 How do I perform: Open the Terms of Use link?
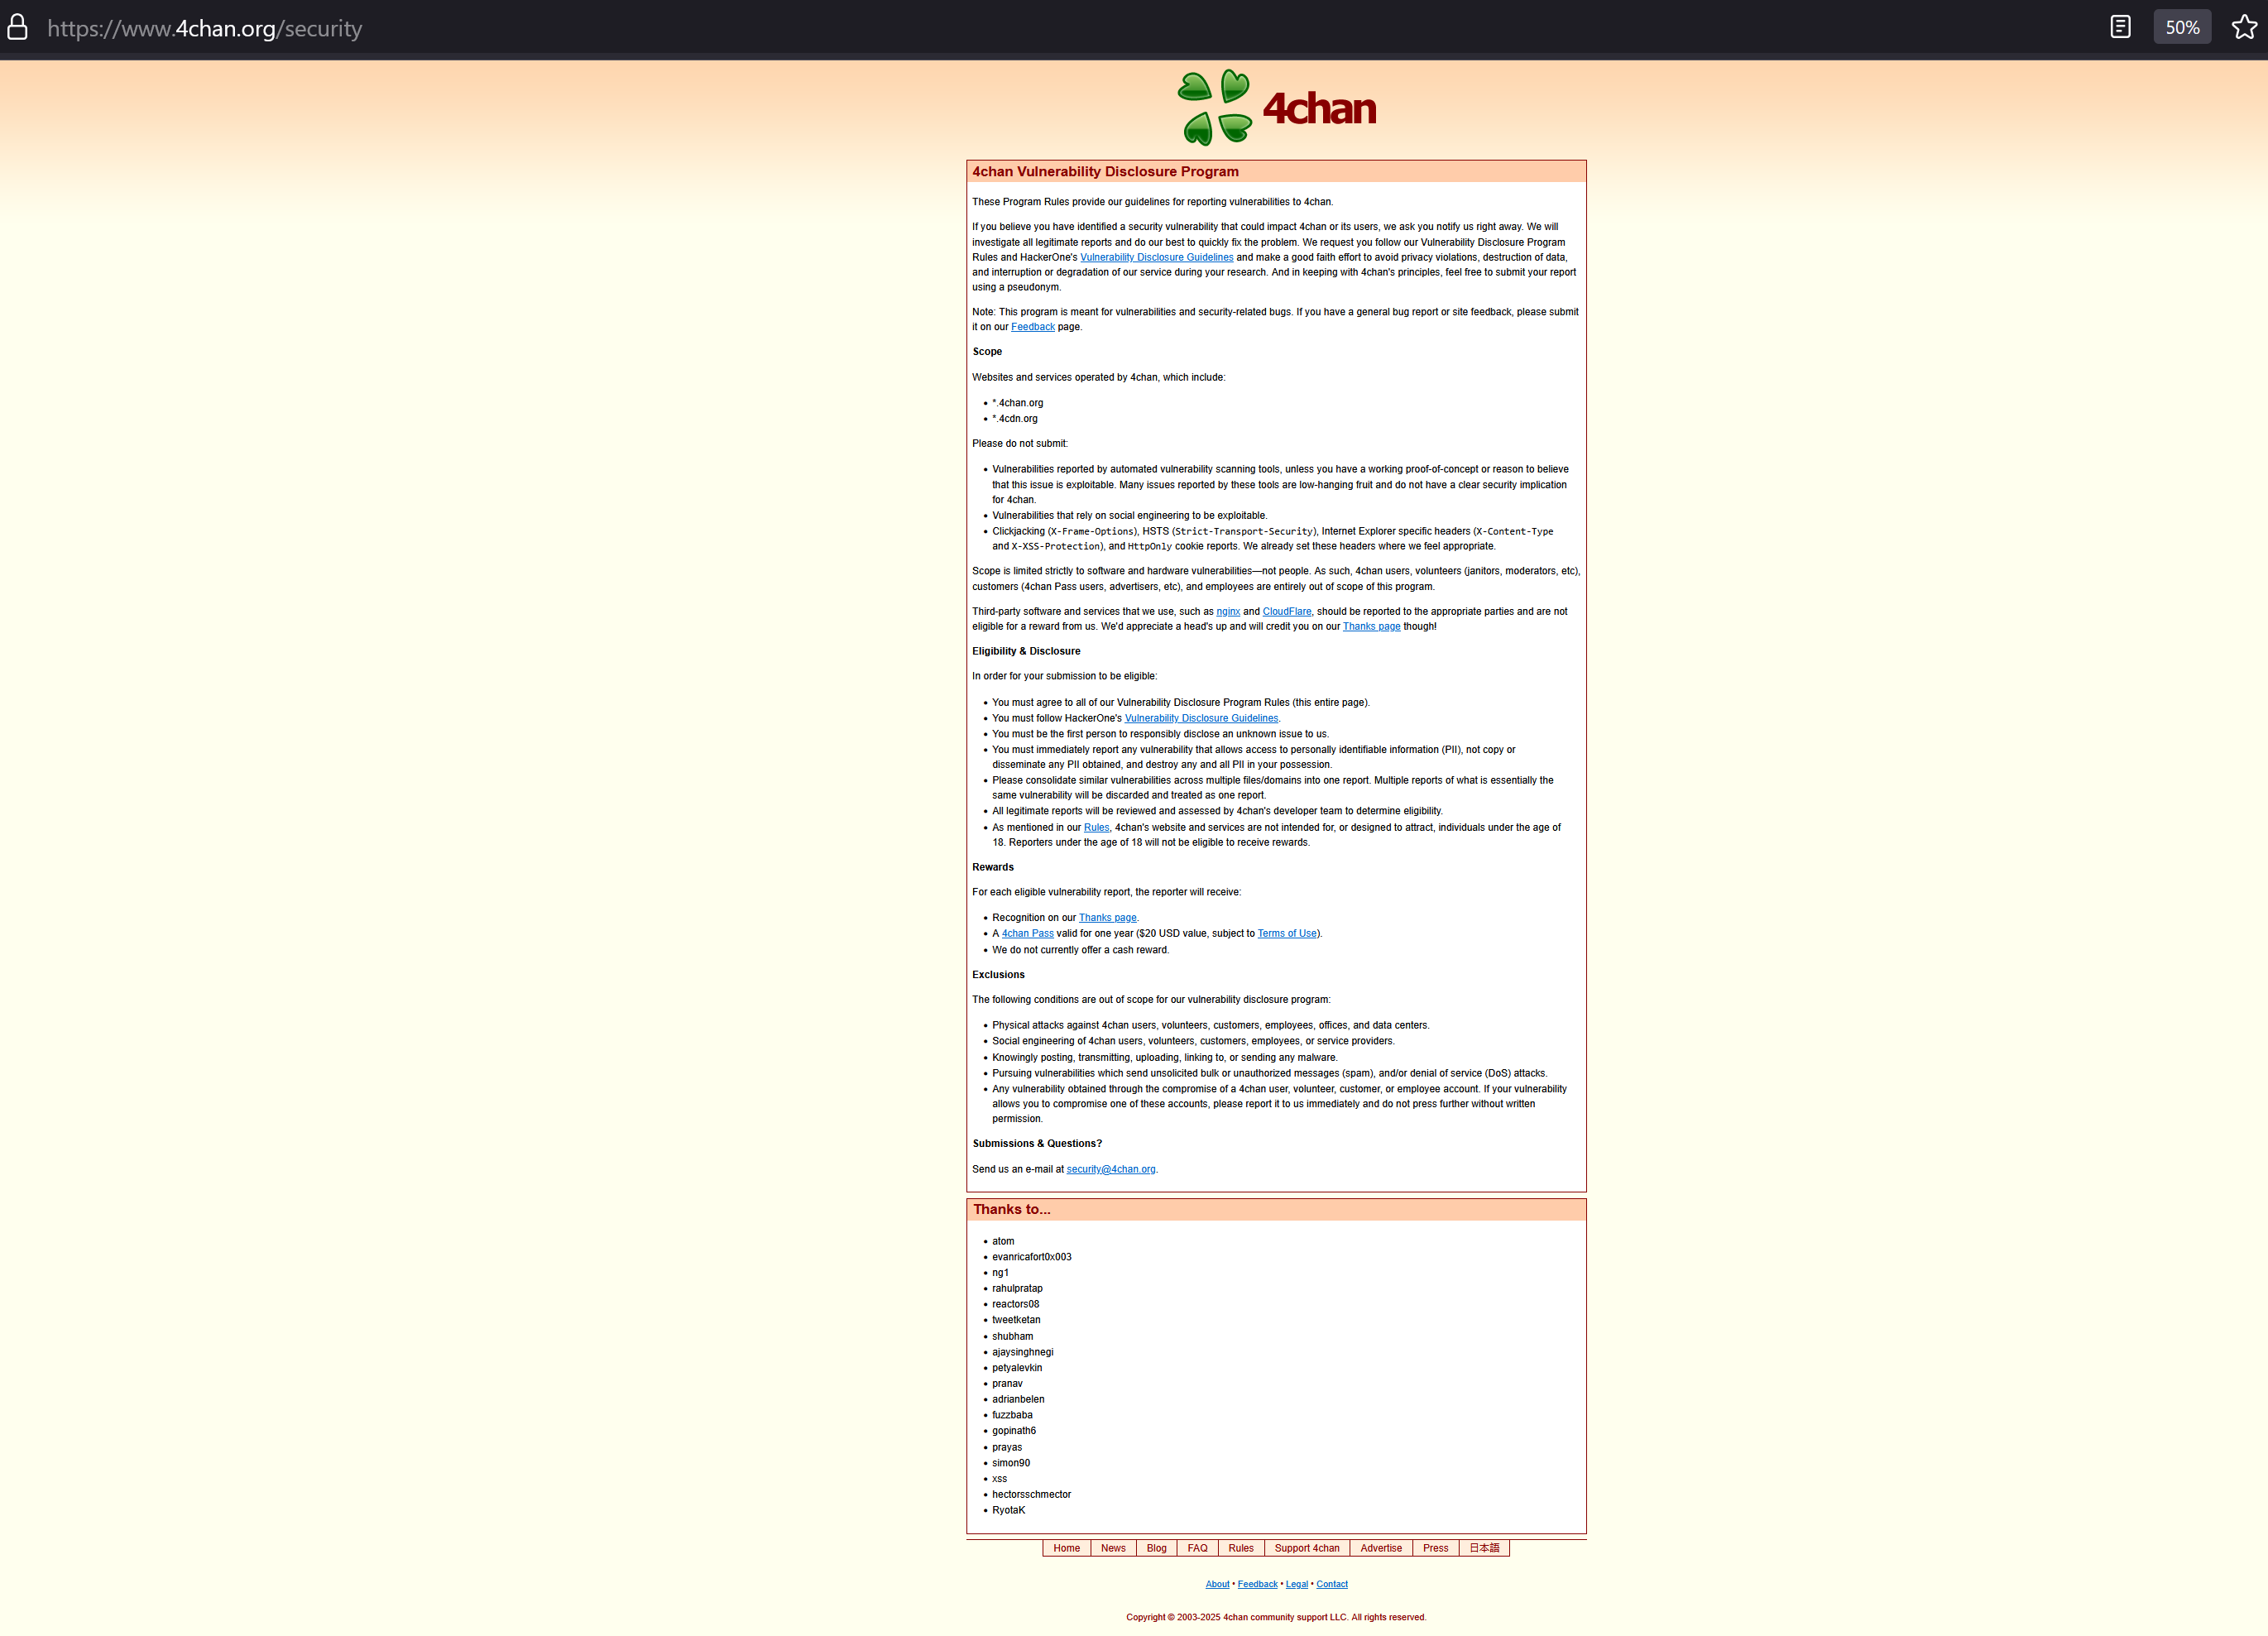coord(1286,933)
